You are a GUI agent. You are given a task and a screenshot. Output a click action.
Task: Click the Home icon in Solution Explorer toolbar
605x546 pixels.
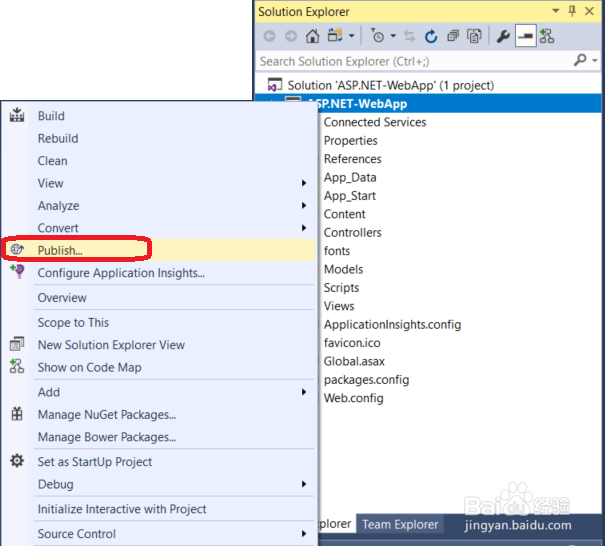tap(313, 36)
